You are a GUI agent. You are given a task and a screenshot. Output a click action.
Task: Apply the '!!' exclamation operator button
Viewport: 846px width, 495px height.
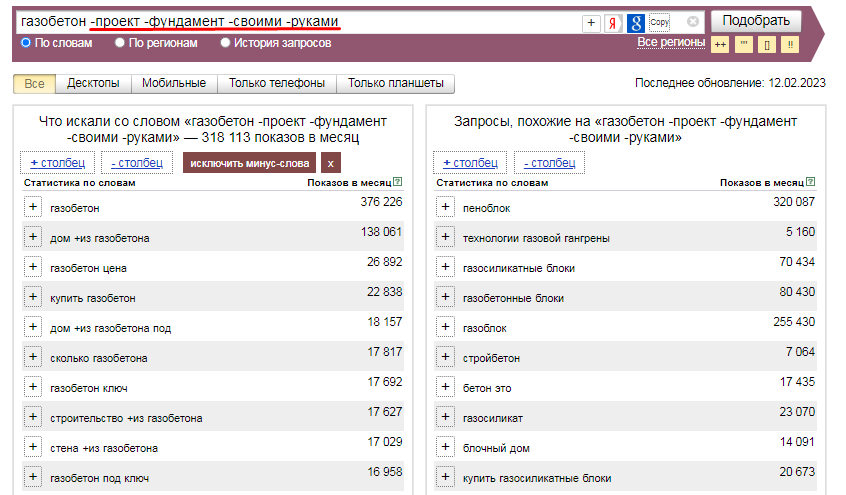[790, 44]
